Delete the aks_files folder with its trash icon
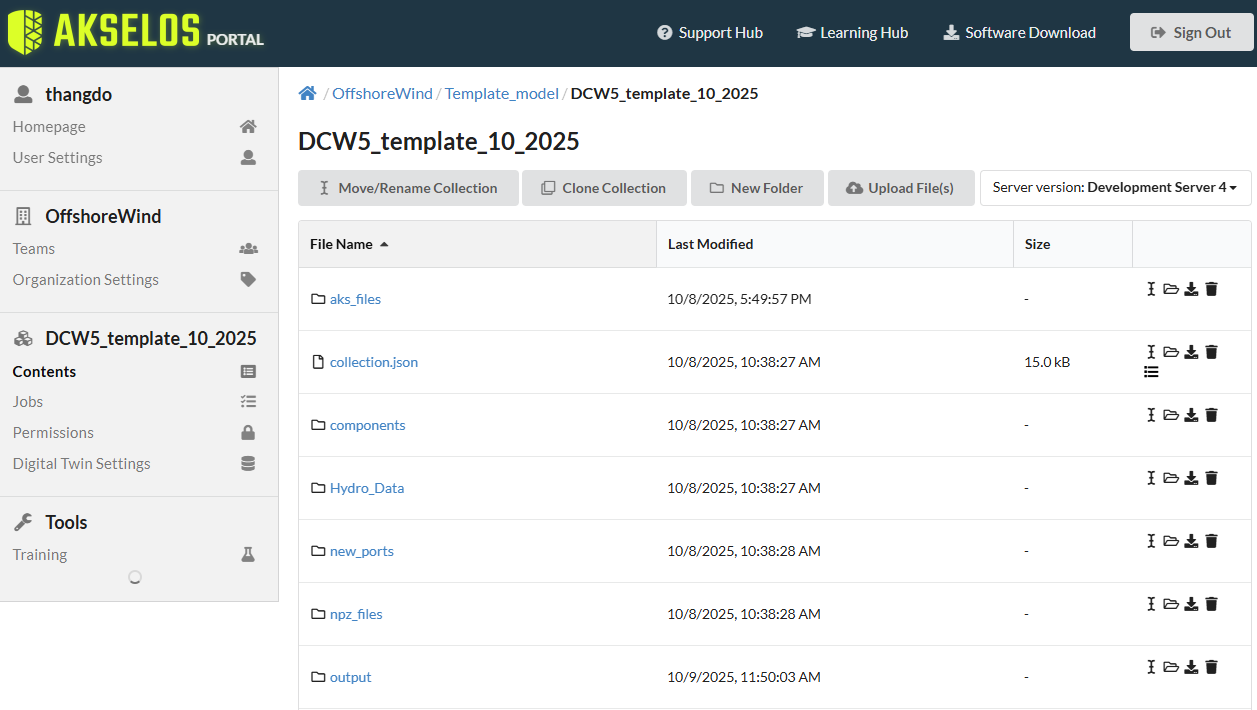The height and width of the screenshot is (710, 1257). [1211, 289]
